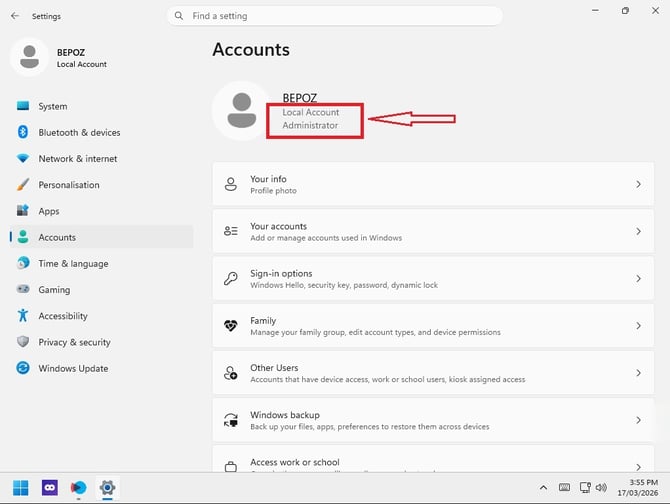Open Network & internet wifi icon
This screenshot has height=504, width=670.
point(23,158)
